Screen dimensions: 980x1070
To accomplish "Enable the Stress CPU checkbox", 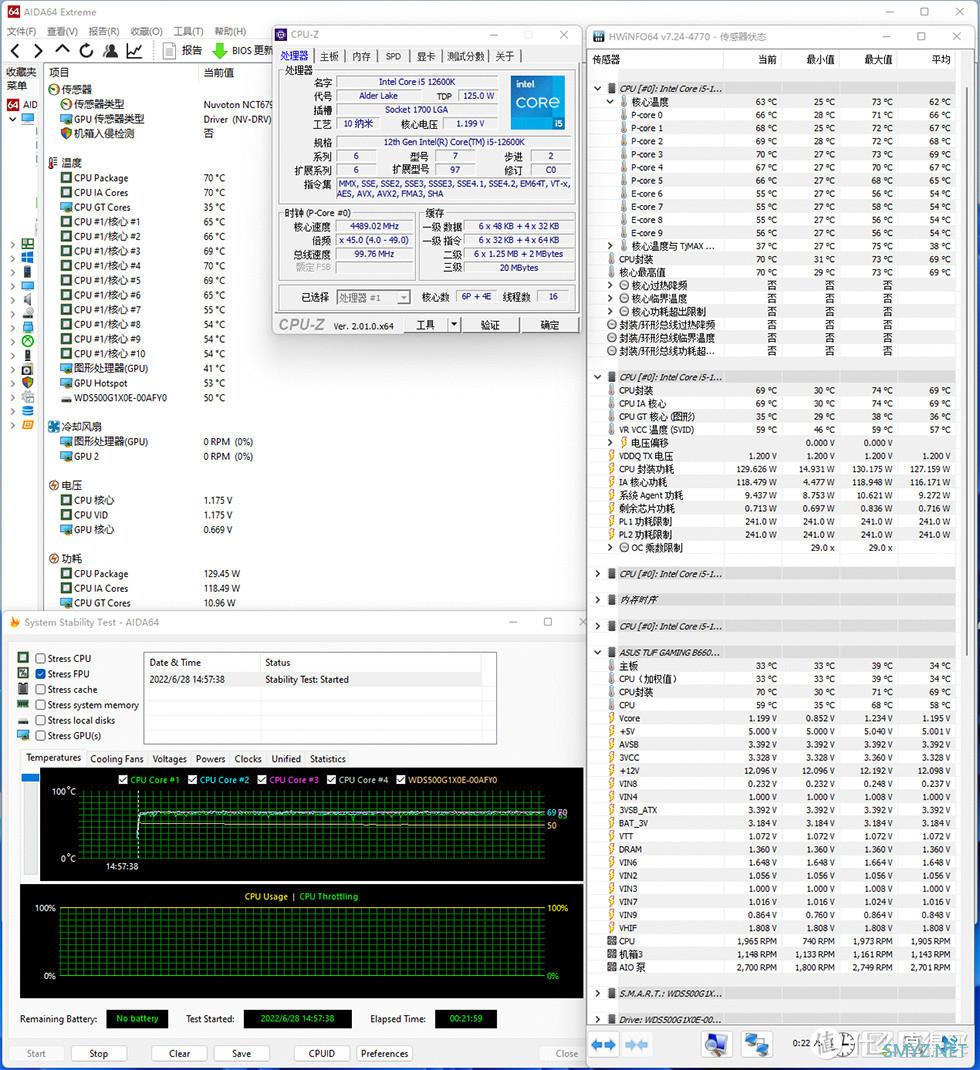I will [41, 659].
